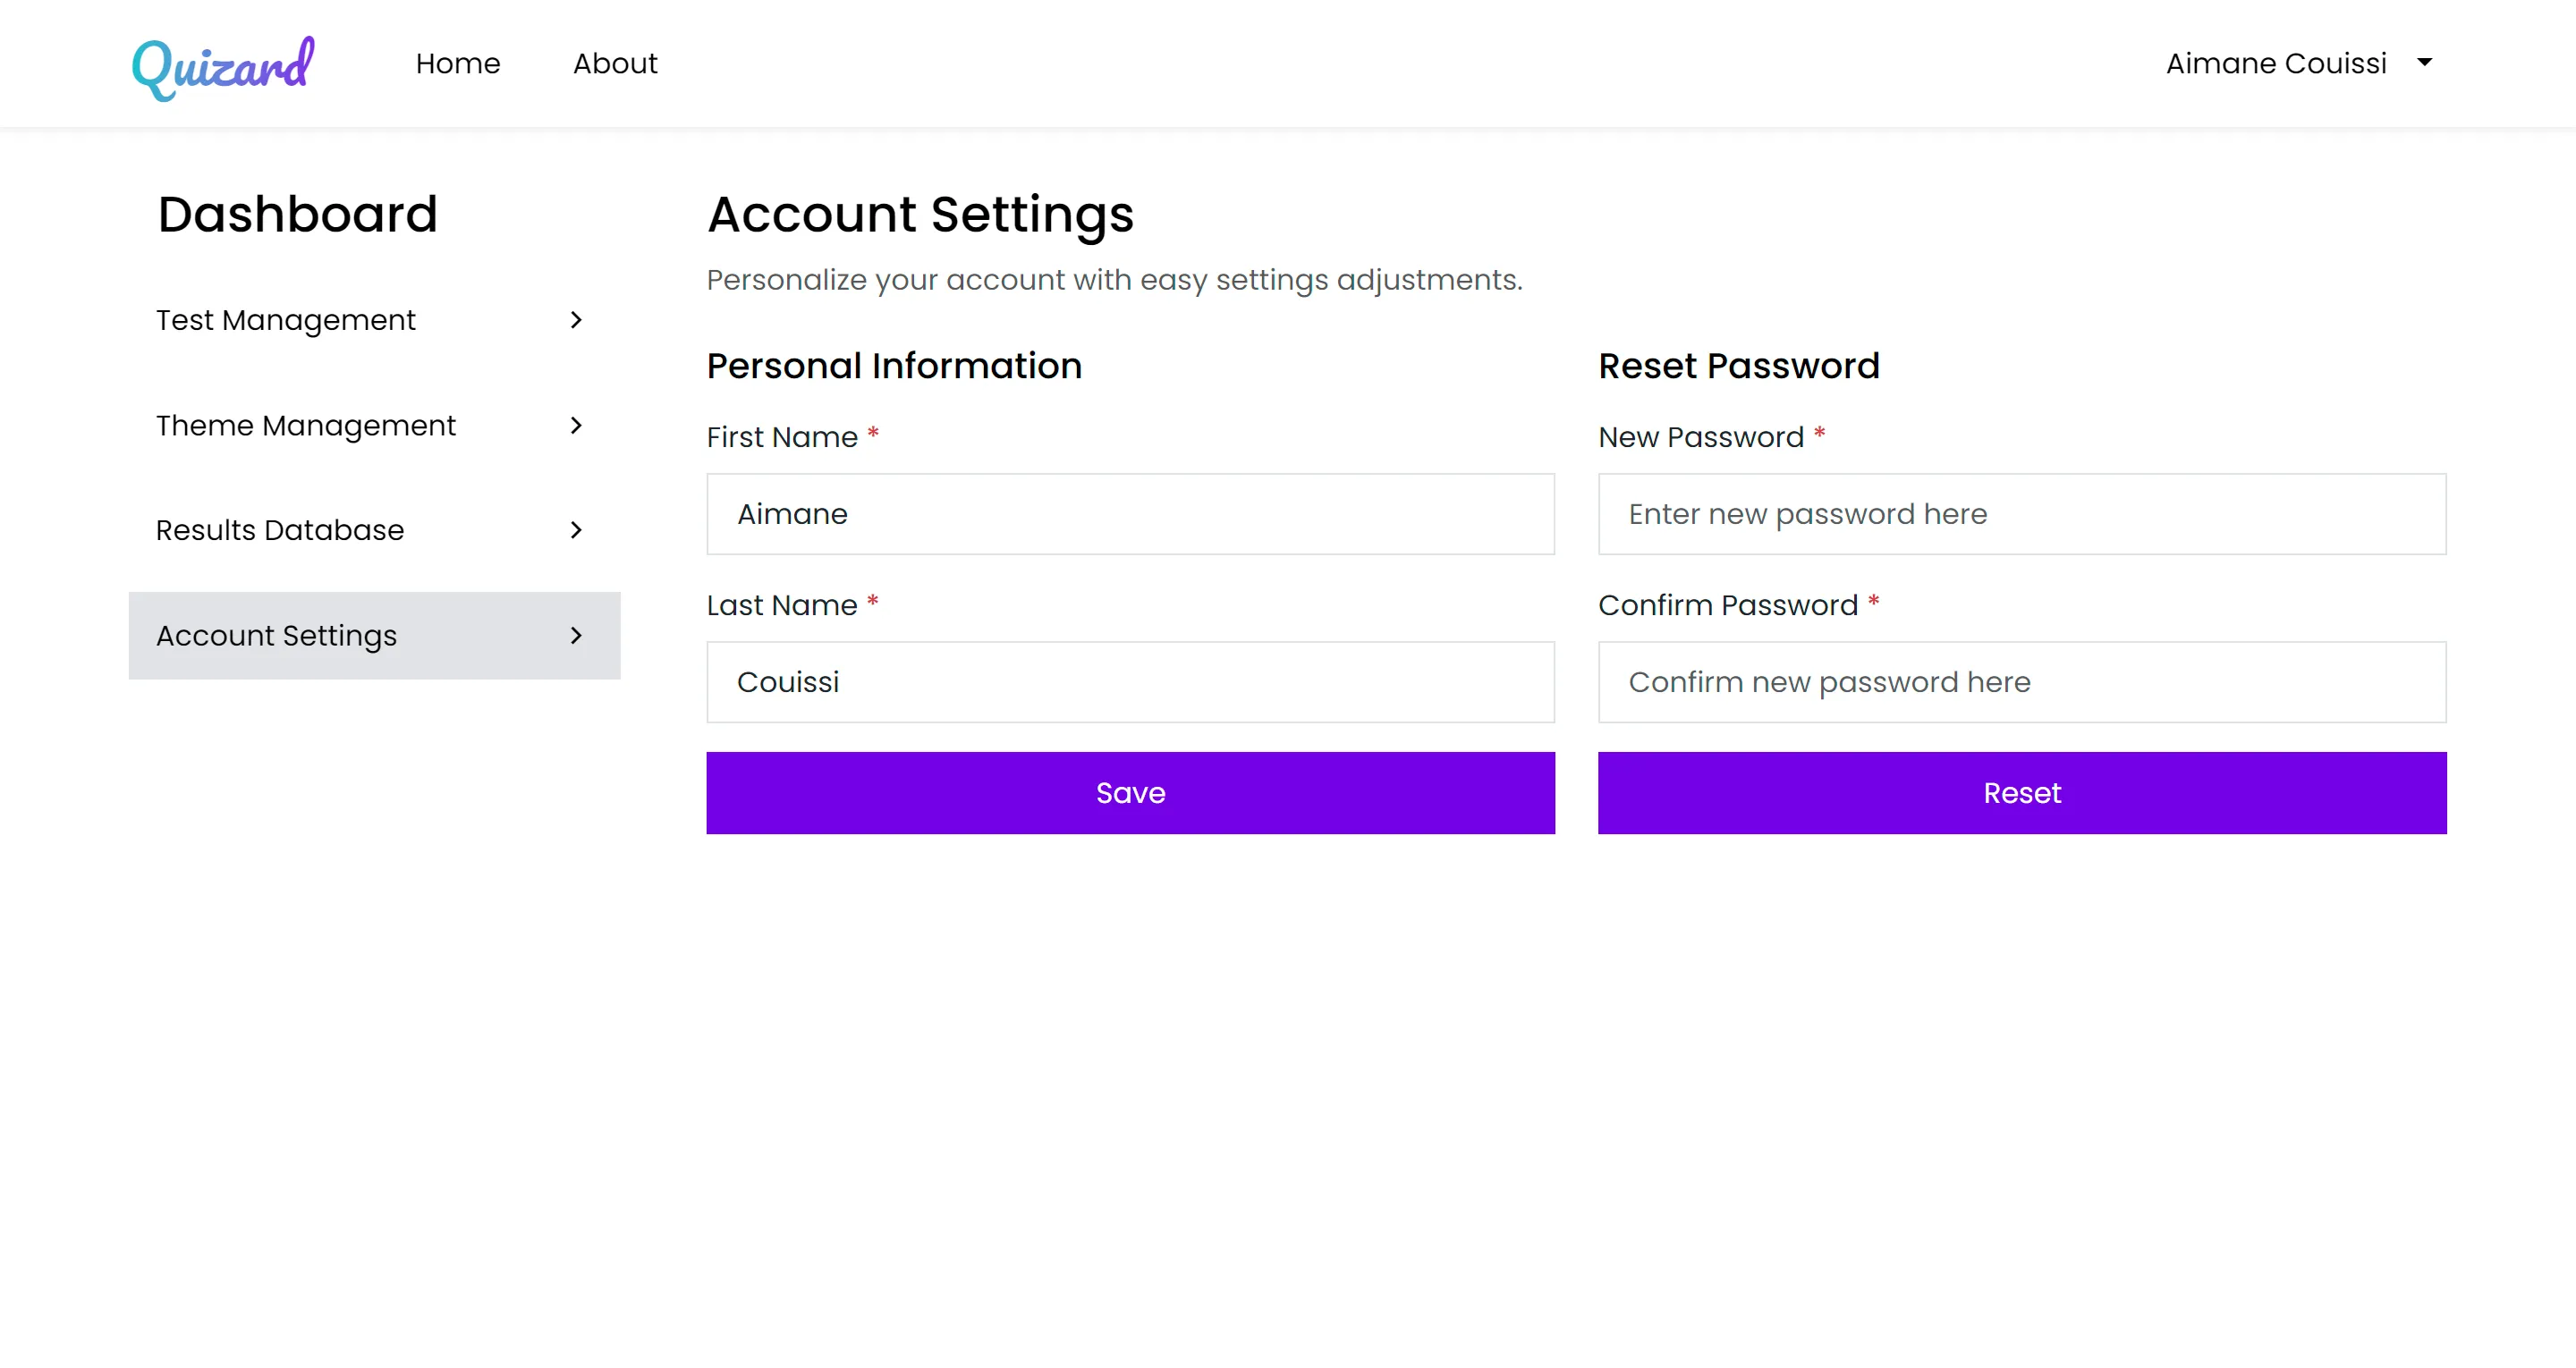Click the Dashboard heading
Viewport: 2576px width, 1368px height.
click(x=298, y=214)
